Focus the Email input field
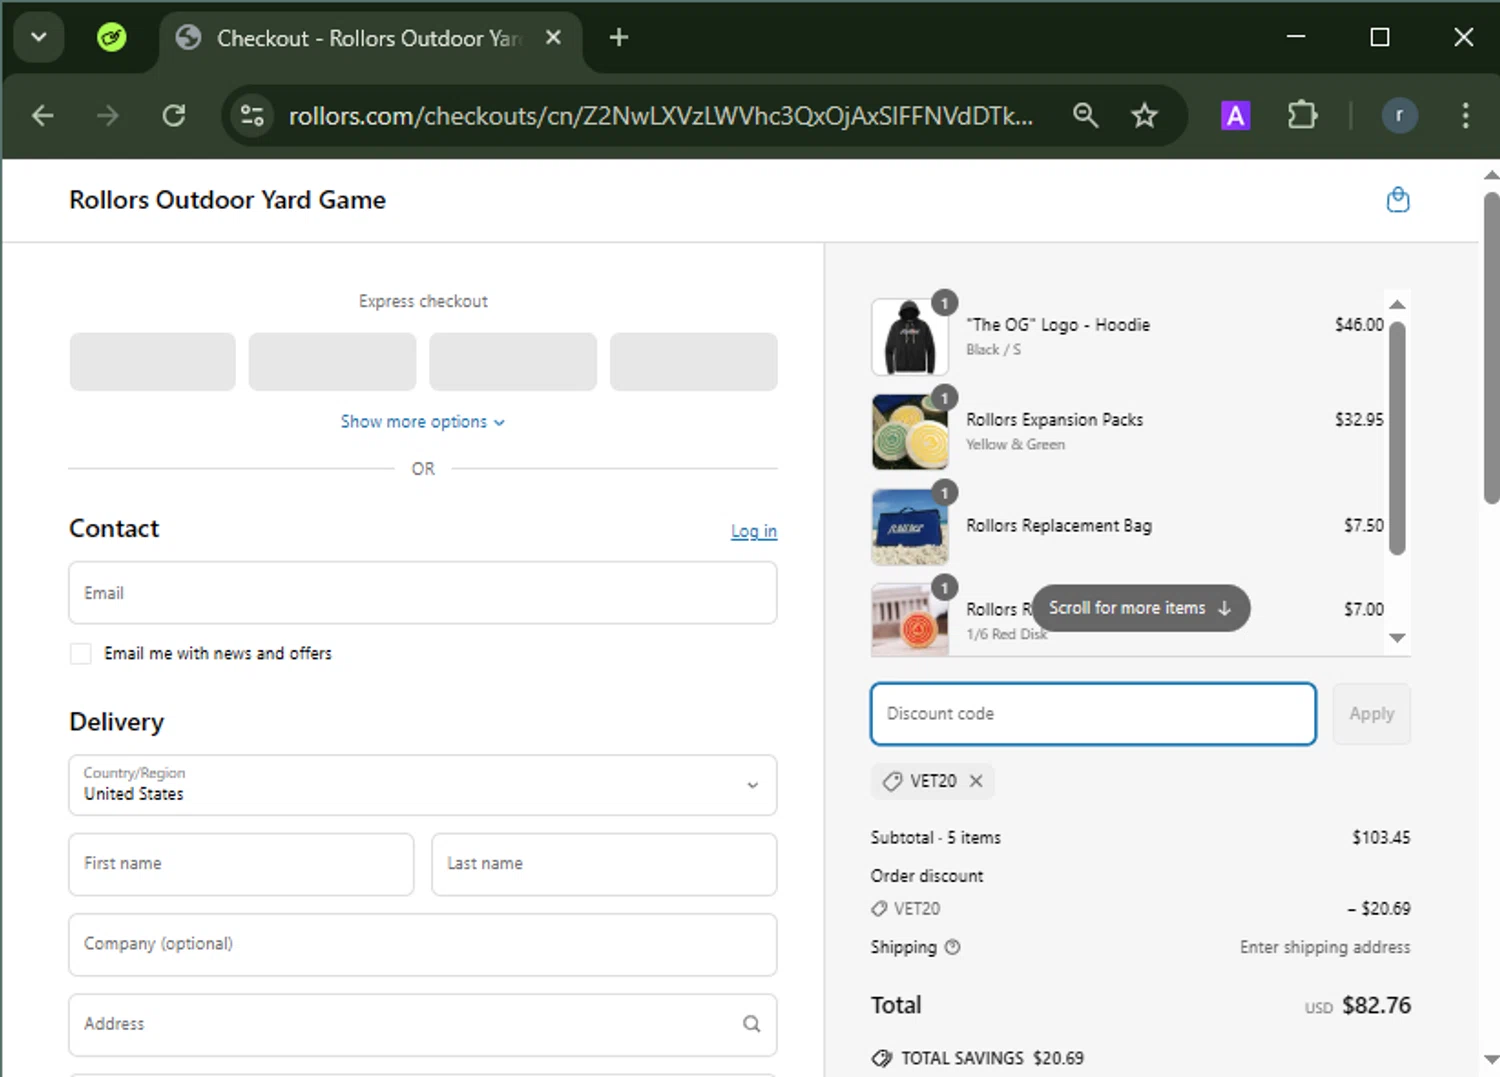The width and height of the screenshot is (1500, 1077). [423, 593]
